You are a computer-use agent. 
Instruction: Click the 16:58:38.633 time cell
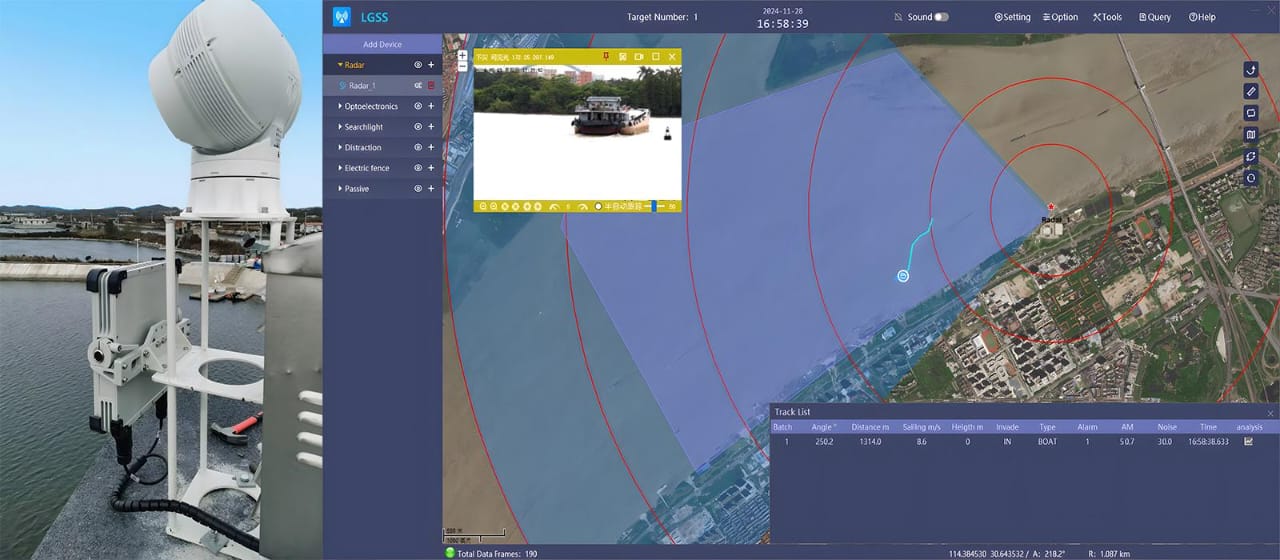point(1208,441)
